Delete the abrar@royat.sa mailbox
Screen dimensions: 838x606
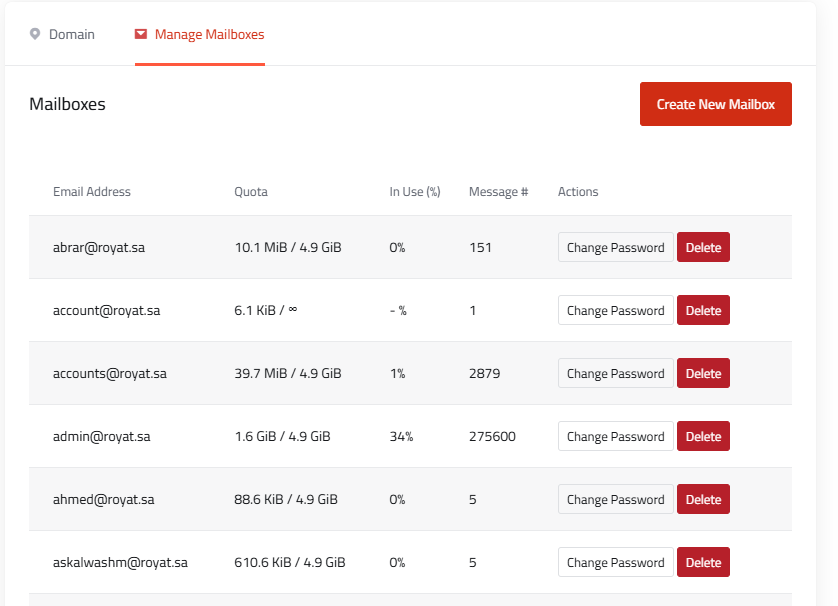coord(703,247)
